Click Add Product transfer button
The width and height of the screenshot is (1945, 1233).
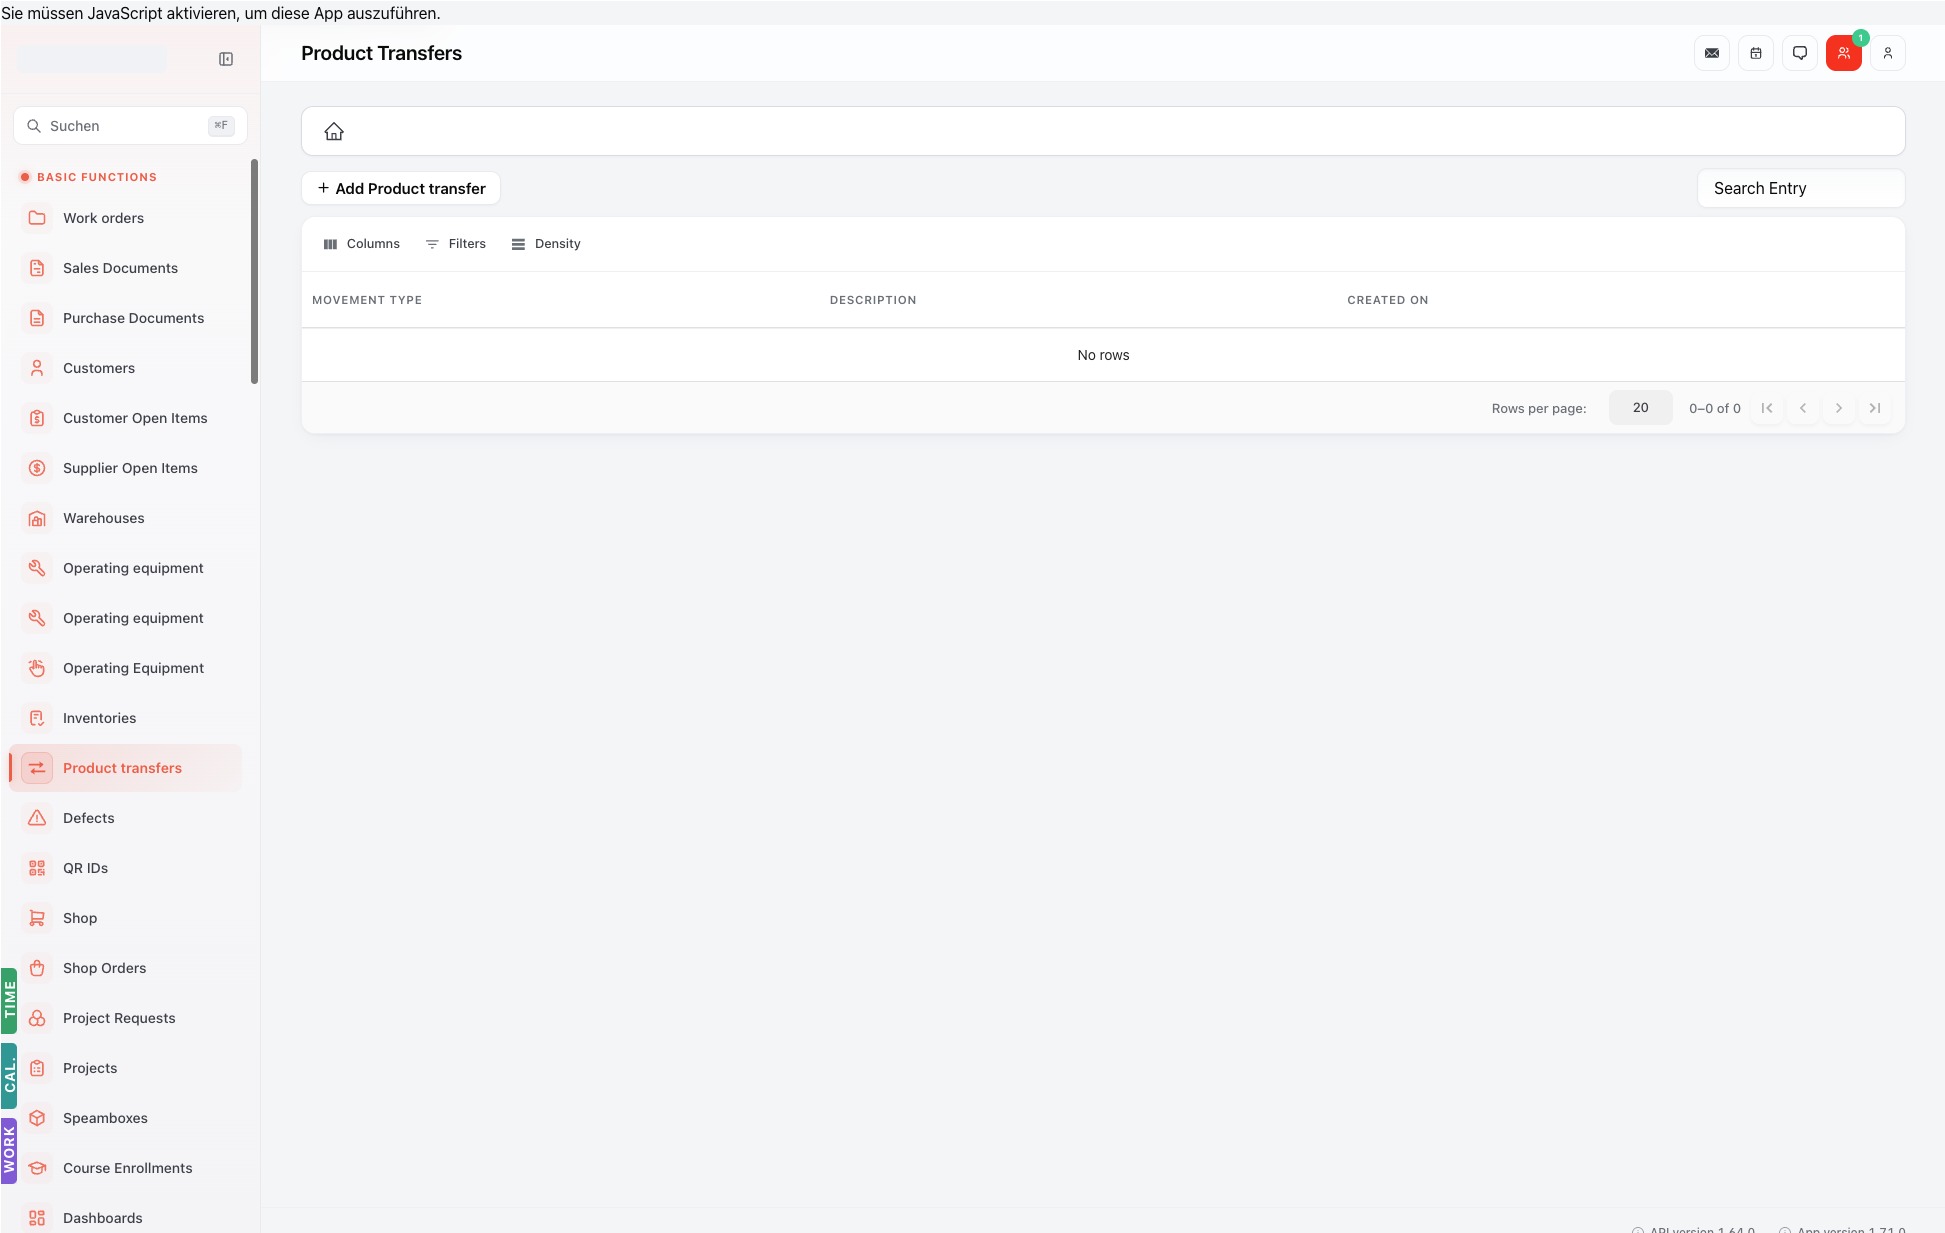click(401, 188)
